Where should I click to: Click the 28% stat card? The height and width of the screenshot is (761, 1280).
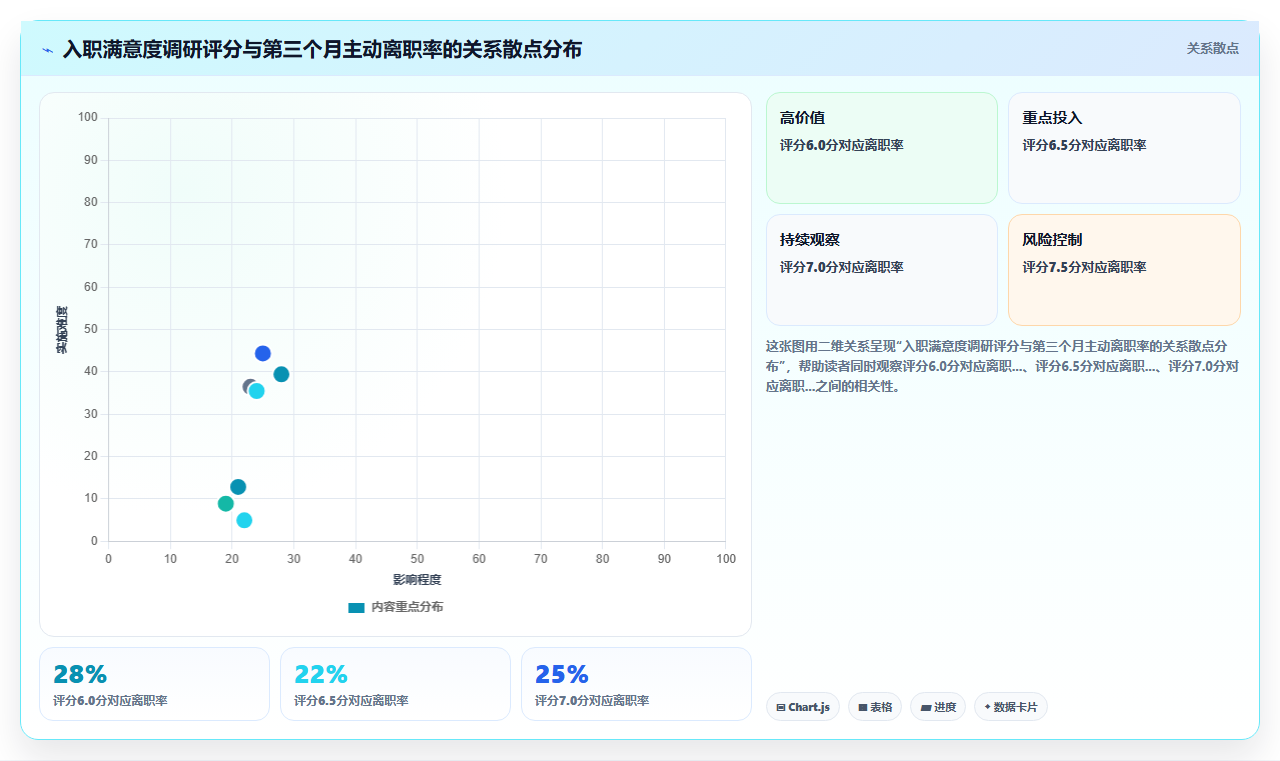(x=154, y=684)
